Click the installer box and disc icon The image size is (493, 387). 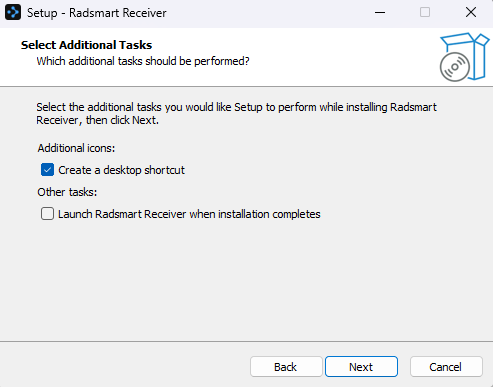[464, 57]
